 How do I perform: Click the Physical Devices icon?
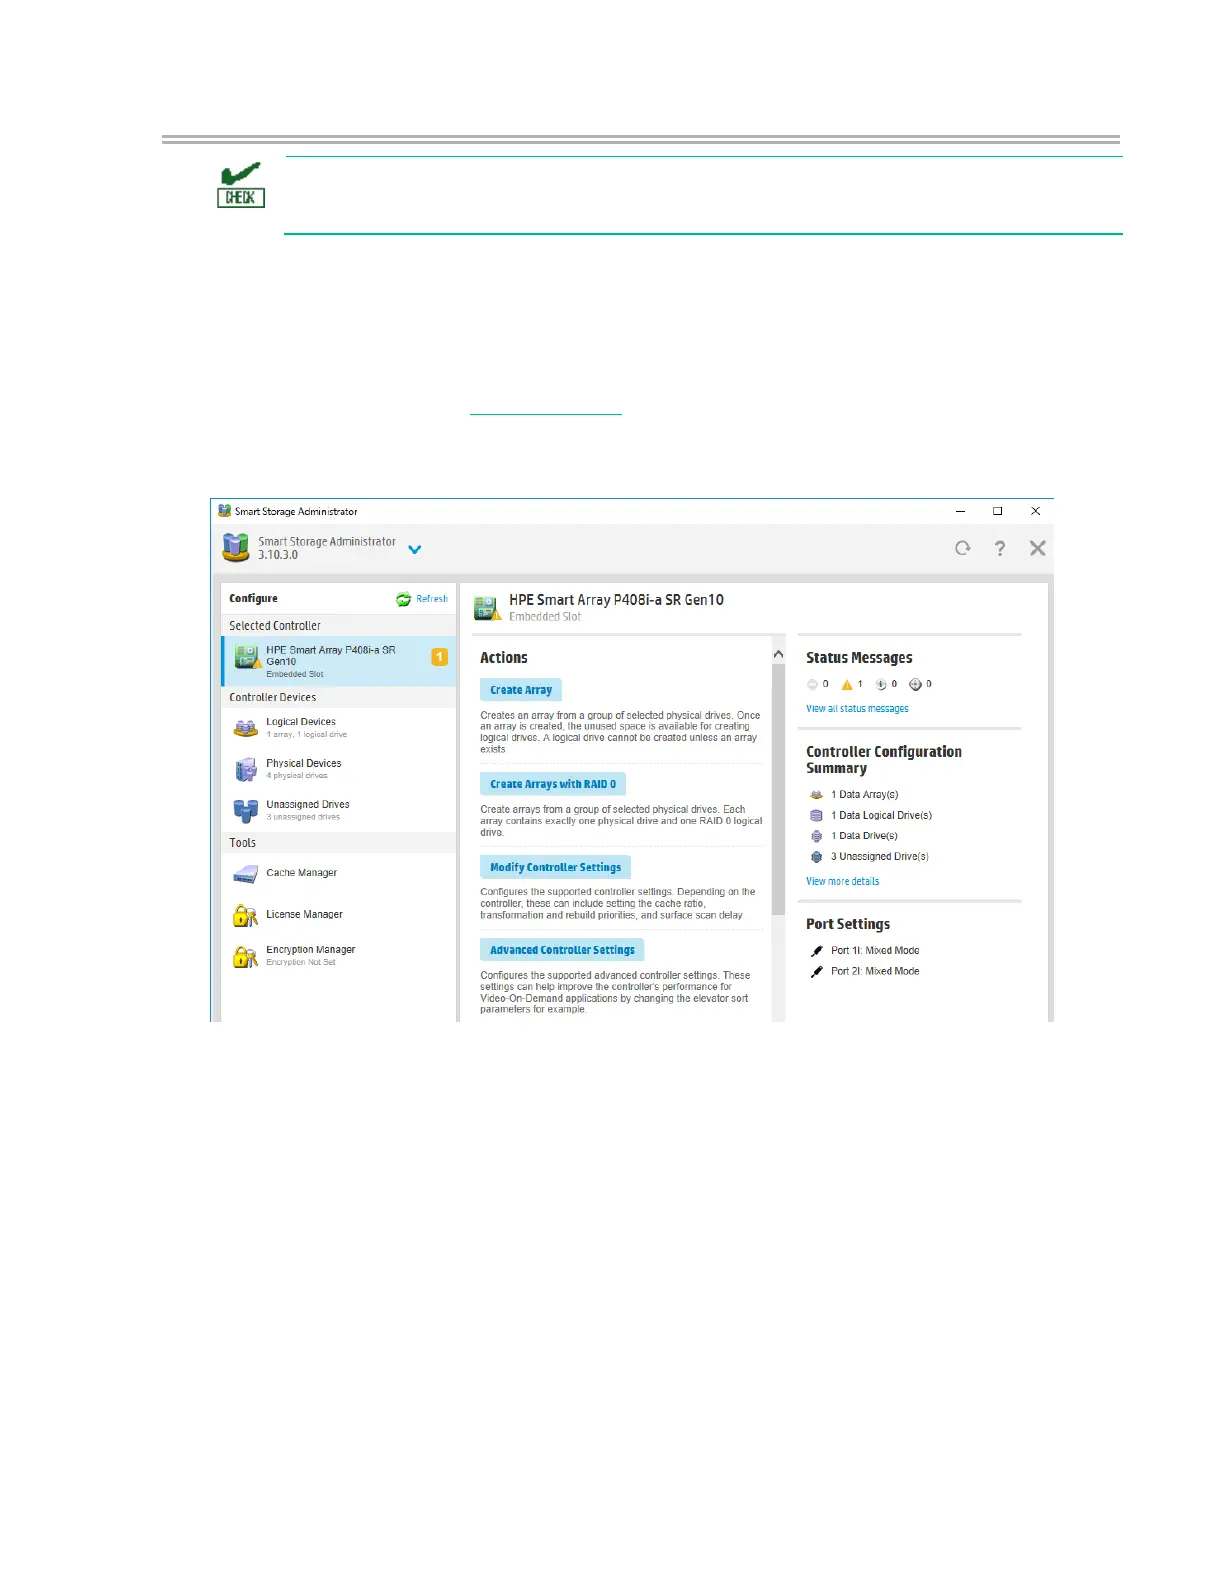246,769
